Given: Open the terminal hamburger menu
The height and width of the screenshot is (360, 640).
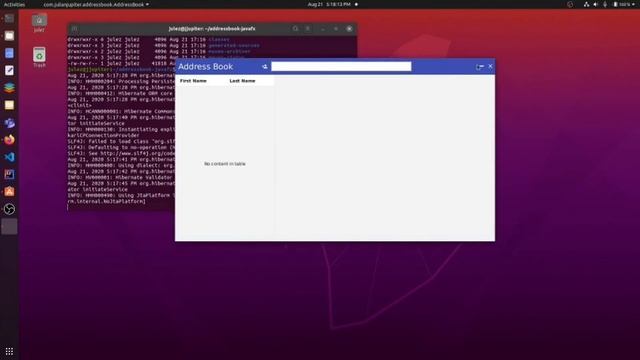Looking at the screenshot, I should [x=308, y=29].
